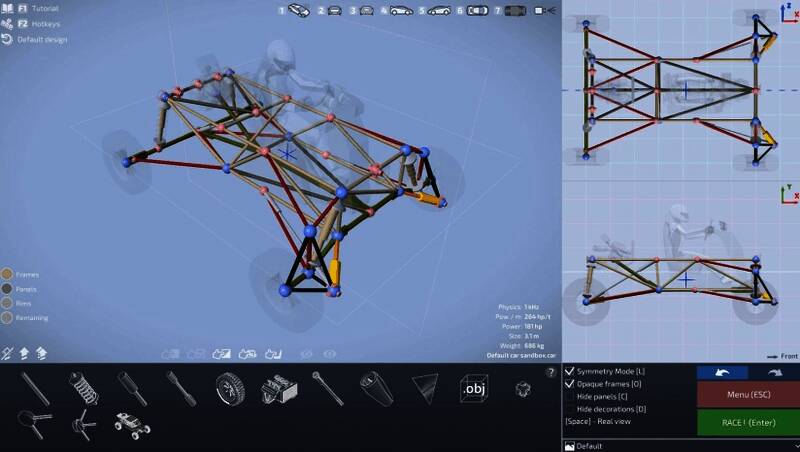This screenshot has height=452, width=800.
Task: Open help question mark icon
Action: point(550,372)
